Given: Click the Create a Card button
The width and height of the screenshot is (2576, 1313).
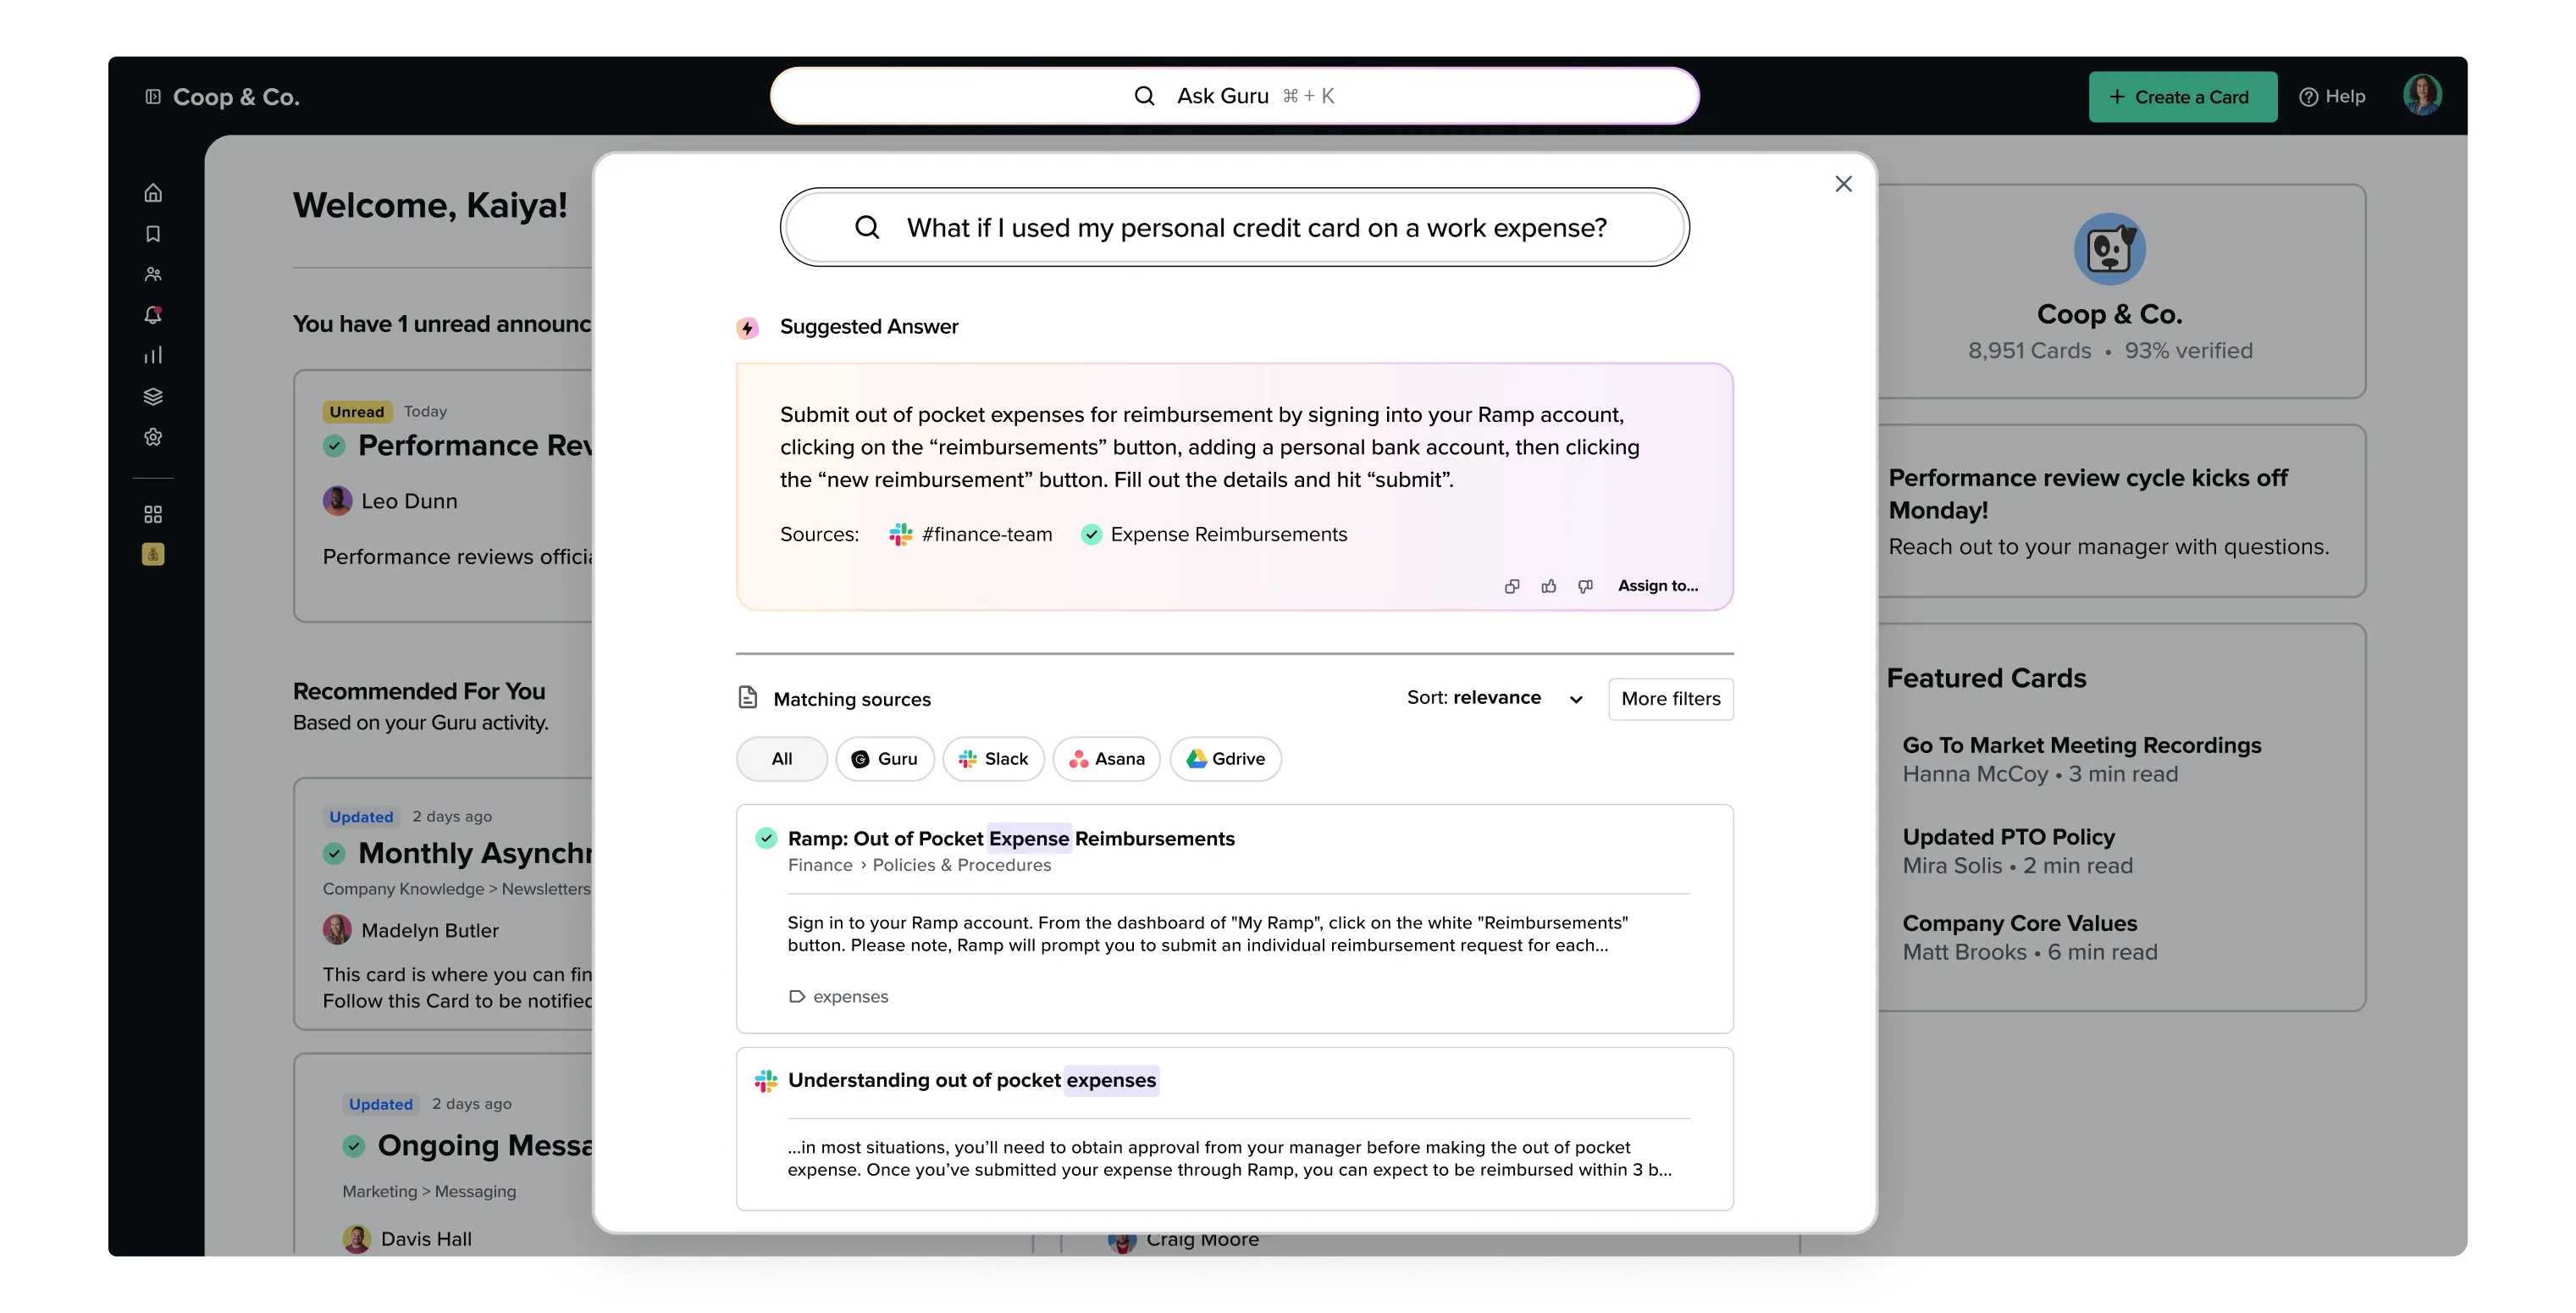Looking at the screenshot, I should click(2182, 97).
